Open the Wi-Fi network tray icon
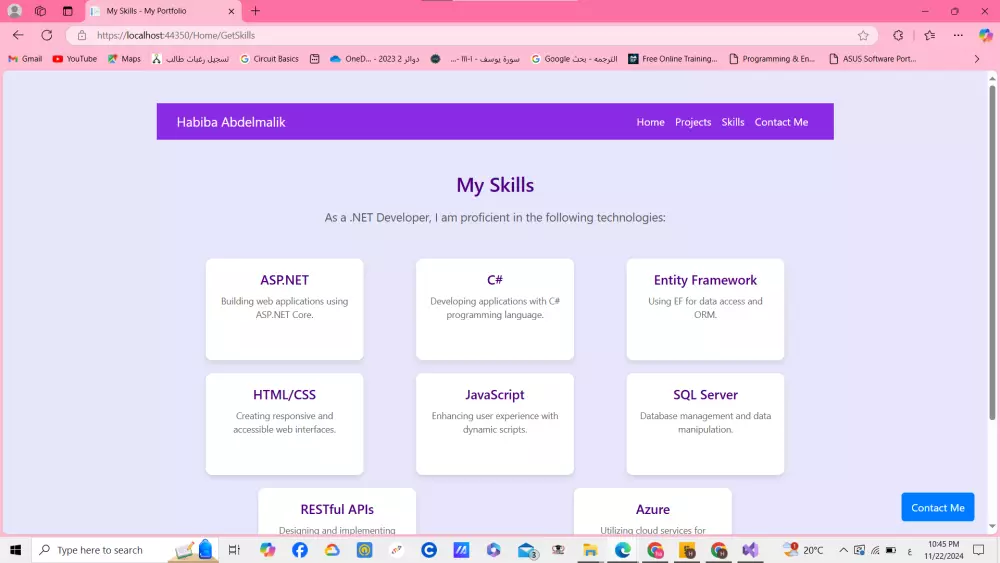The height and width of the screenshot is (563, 1000). (x=875, y=550)
